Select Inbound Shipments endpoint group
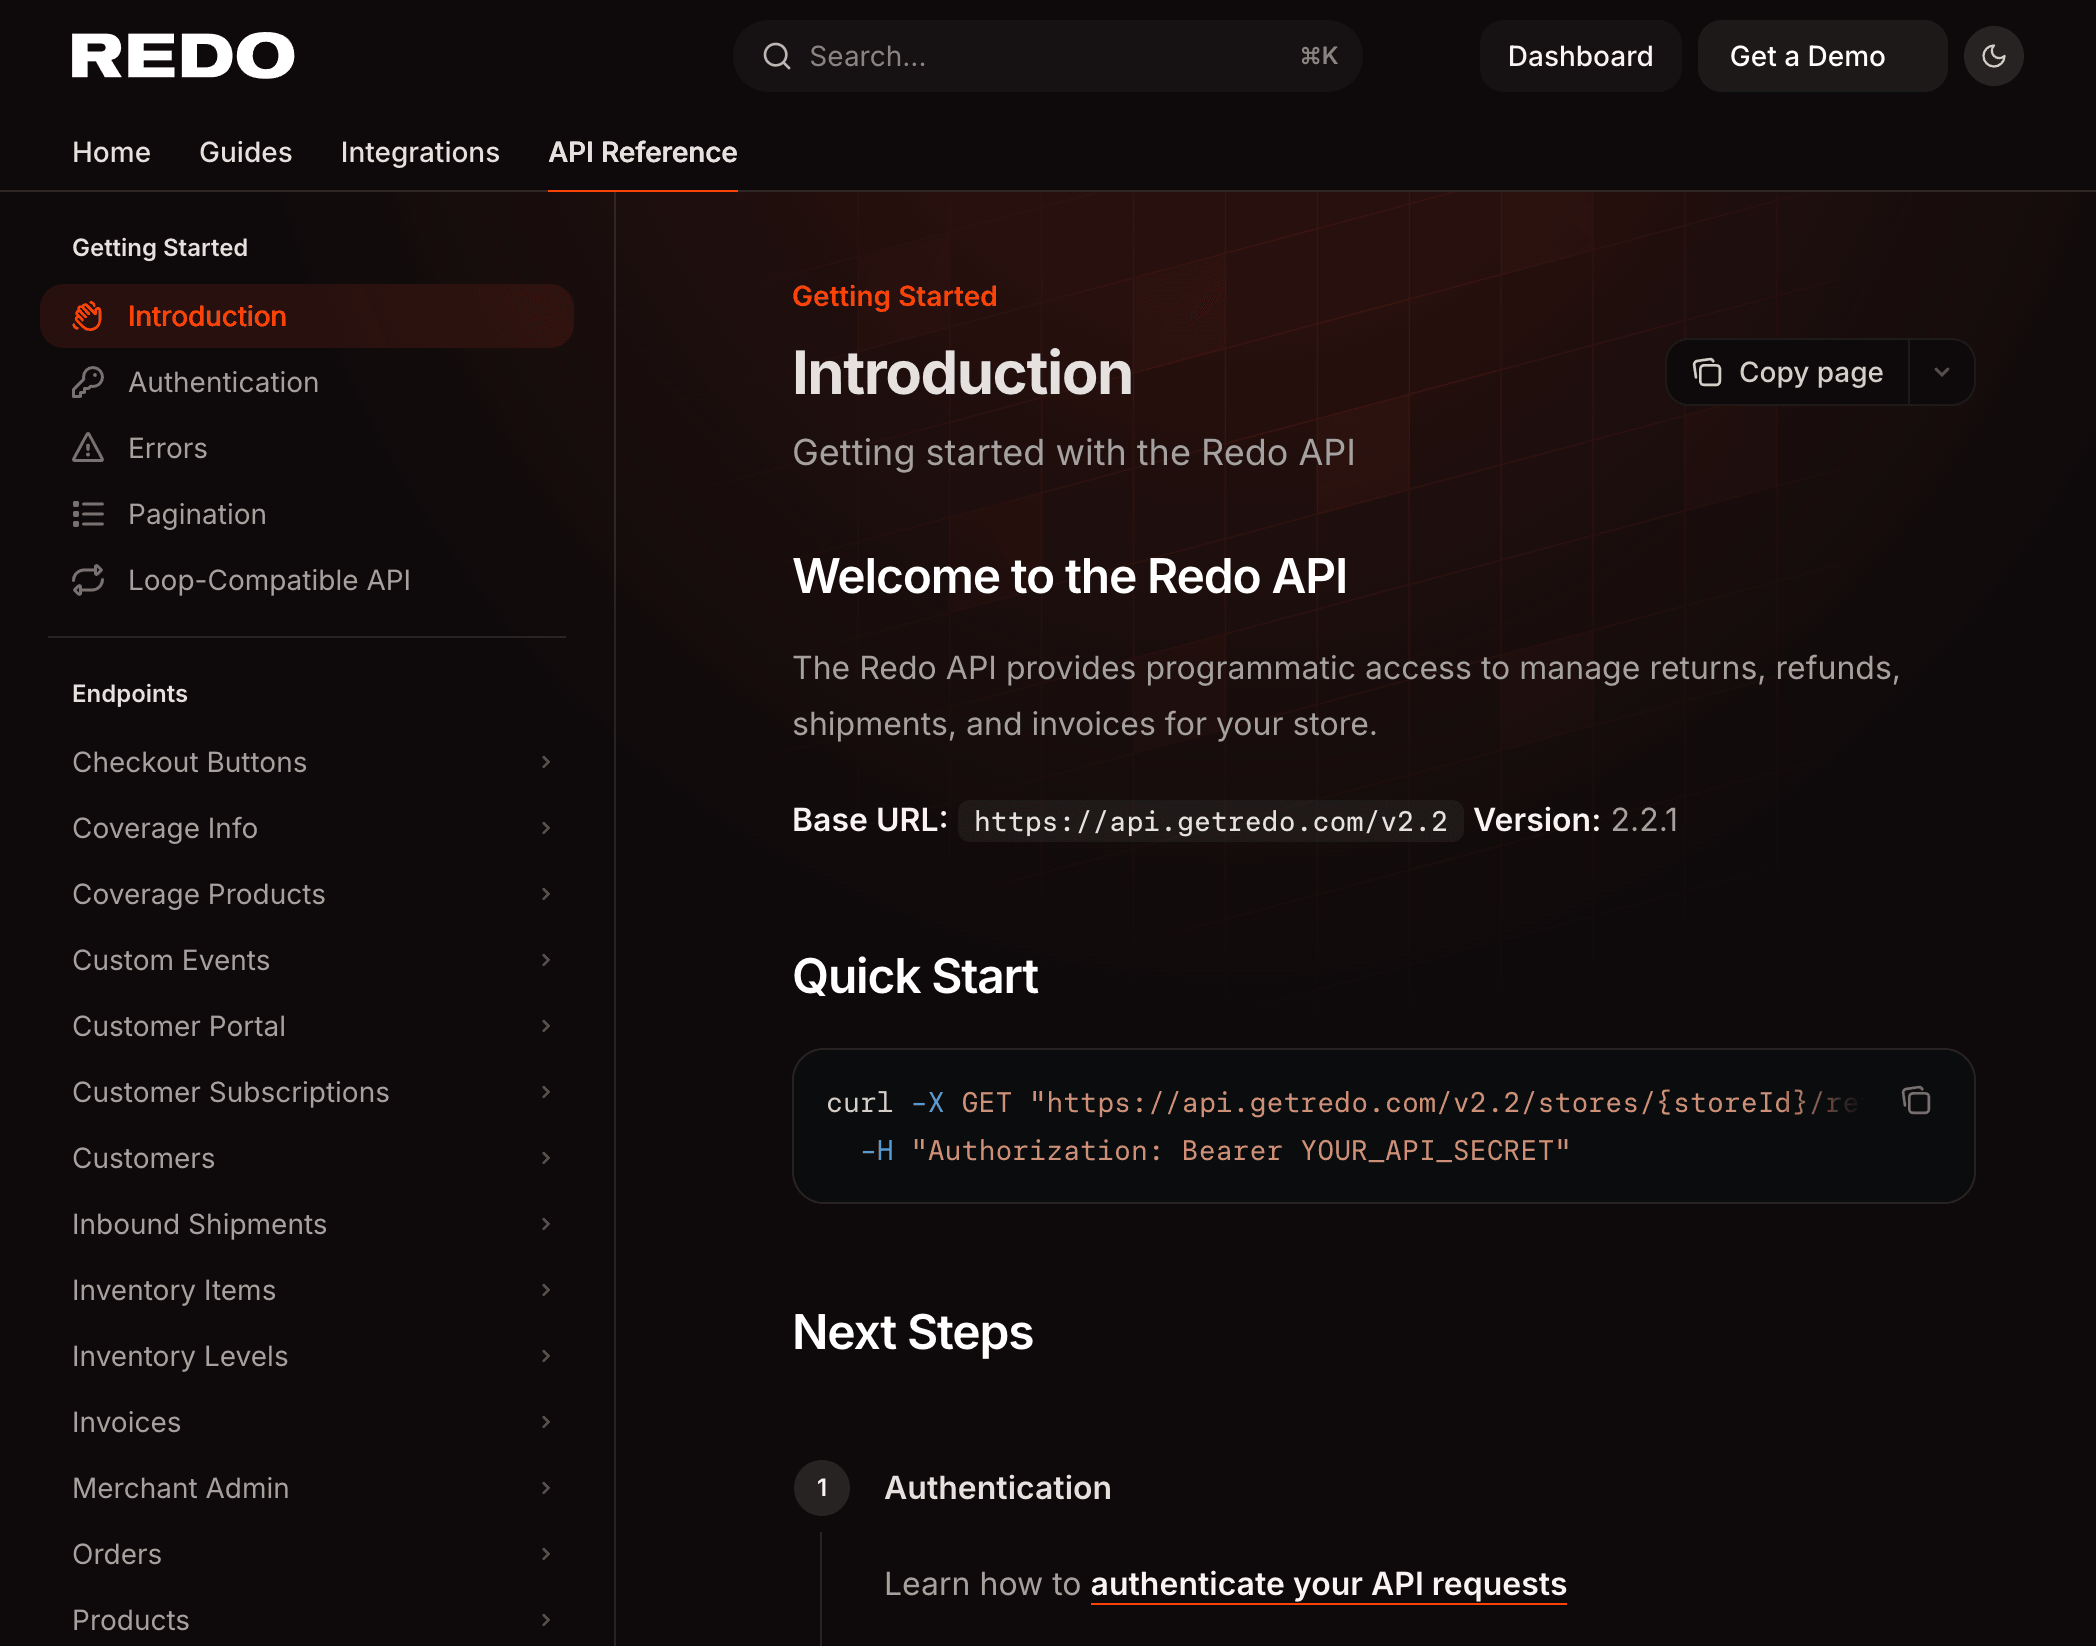Image resolution: width=2096 pixels, height=1646 pixels. 307,1224
